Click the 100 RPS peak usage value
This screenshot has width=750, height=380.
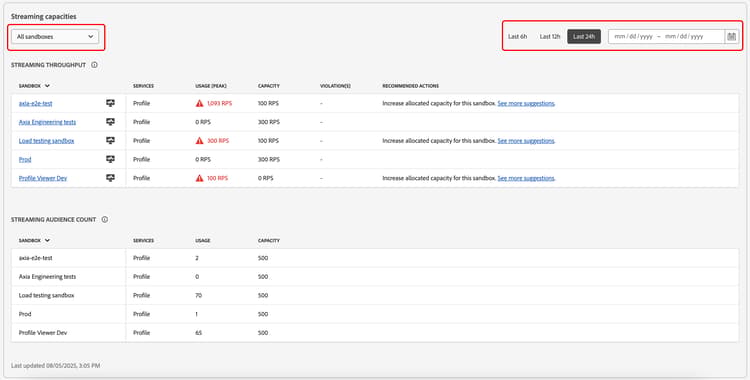tap(218, 178)
